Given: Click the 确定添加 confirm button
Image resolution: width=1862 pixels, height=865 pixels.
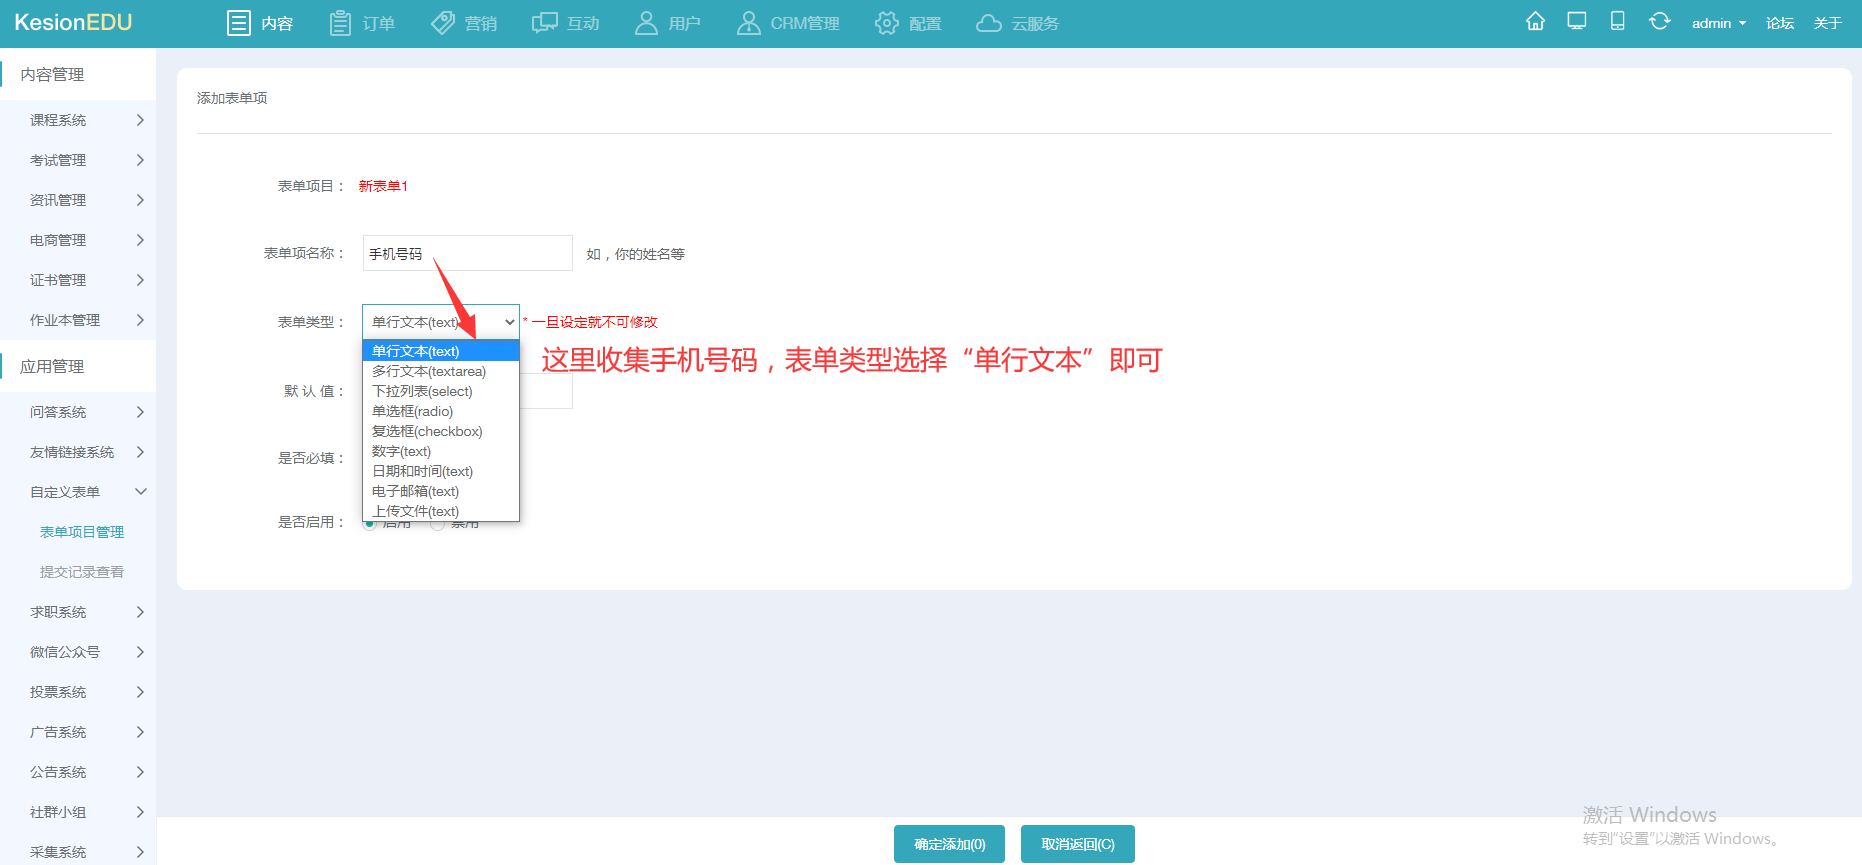Looking at the screenshot, I should [949, 844].
